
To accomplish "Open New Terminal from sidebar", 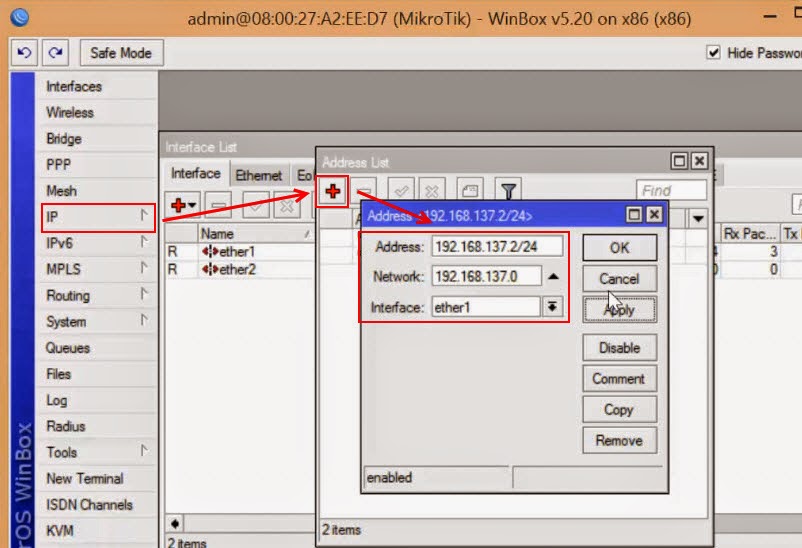I will point(97,478).
